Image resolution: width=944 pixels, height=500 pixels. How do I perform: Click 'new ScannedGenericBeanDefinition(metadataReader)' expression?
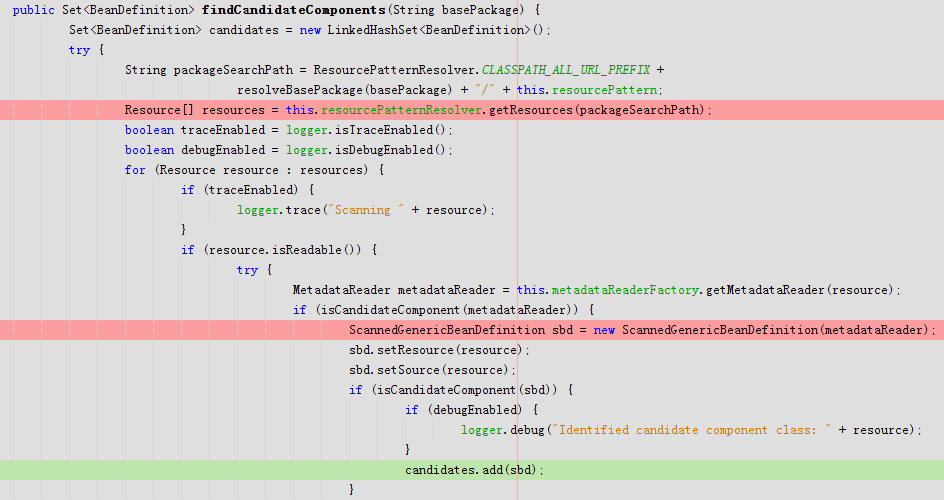coord(761,330)
